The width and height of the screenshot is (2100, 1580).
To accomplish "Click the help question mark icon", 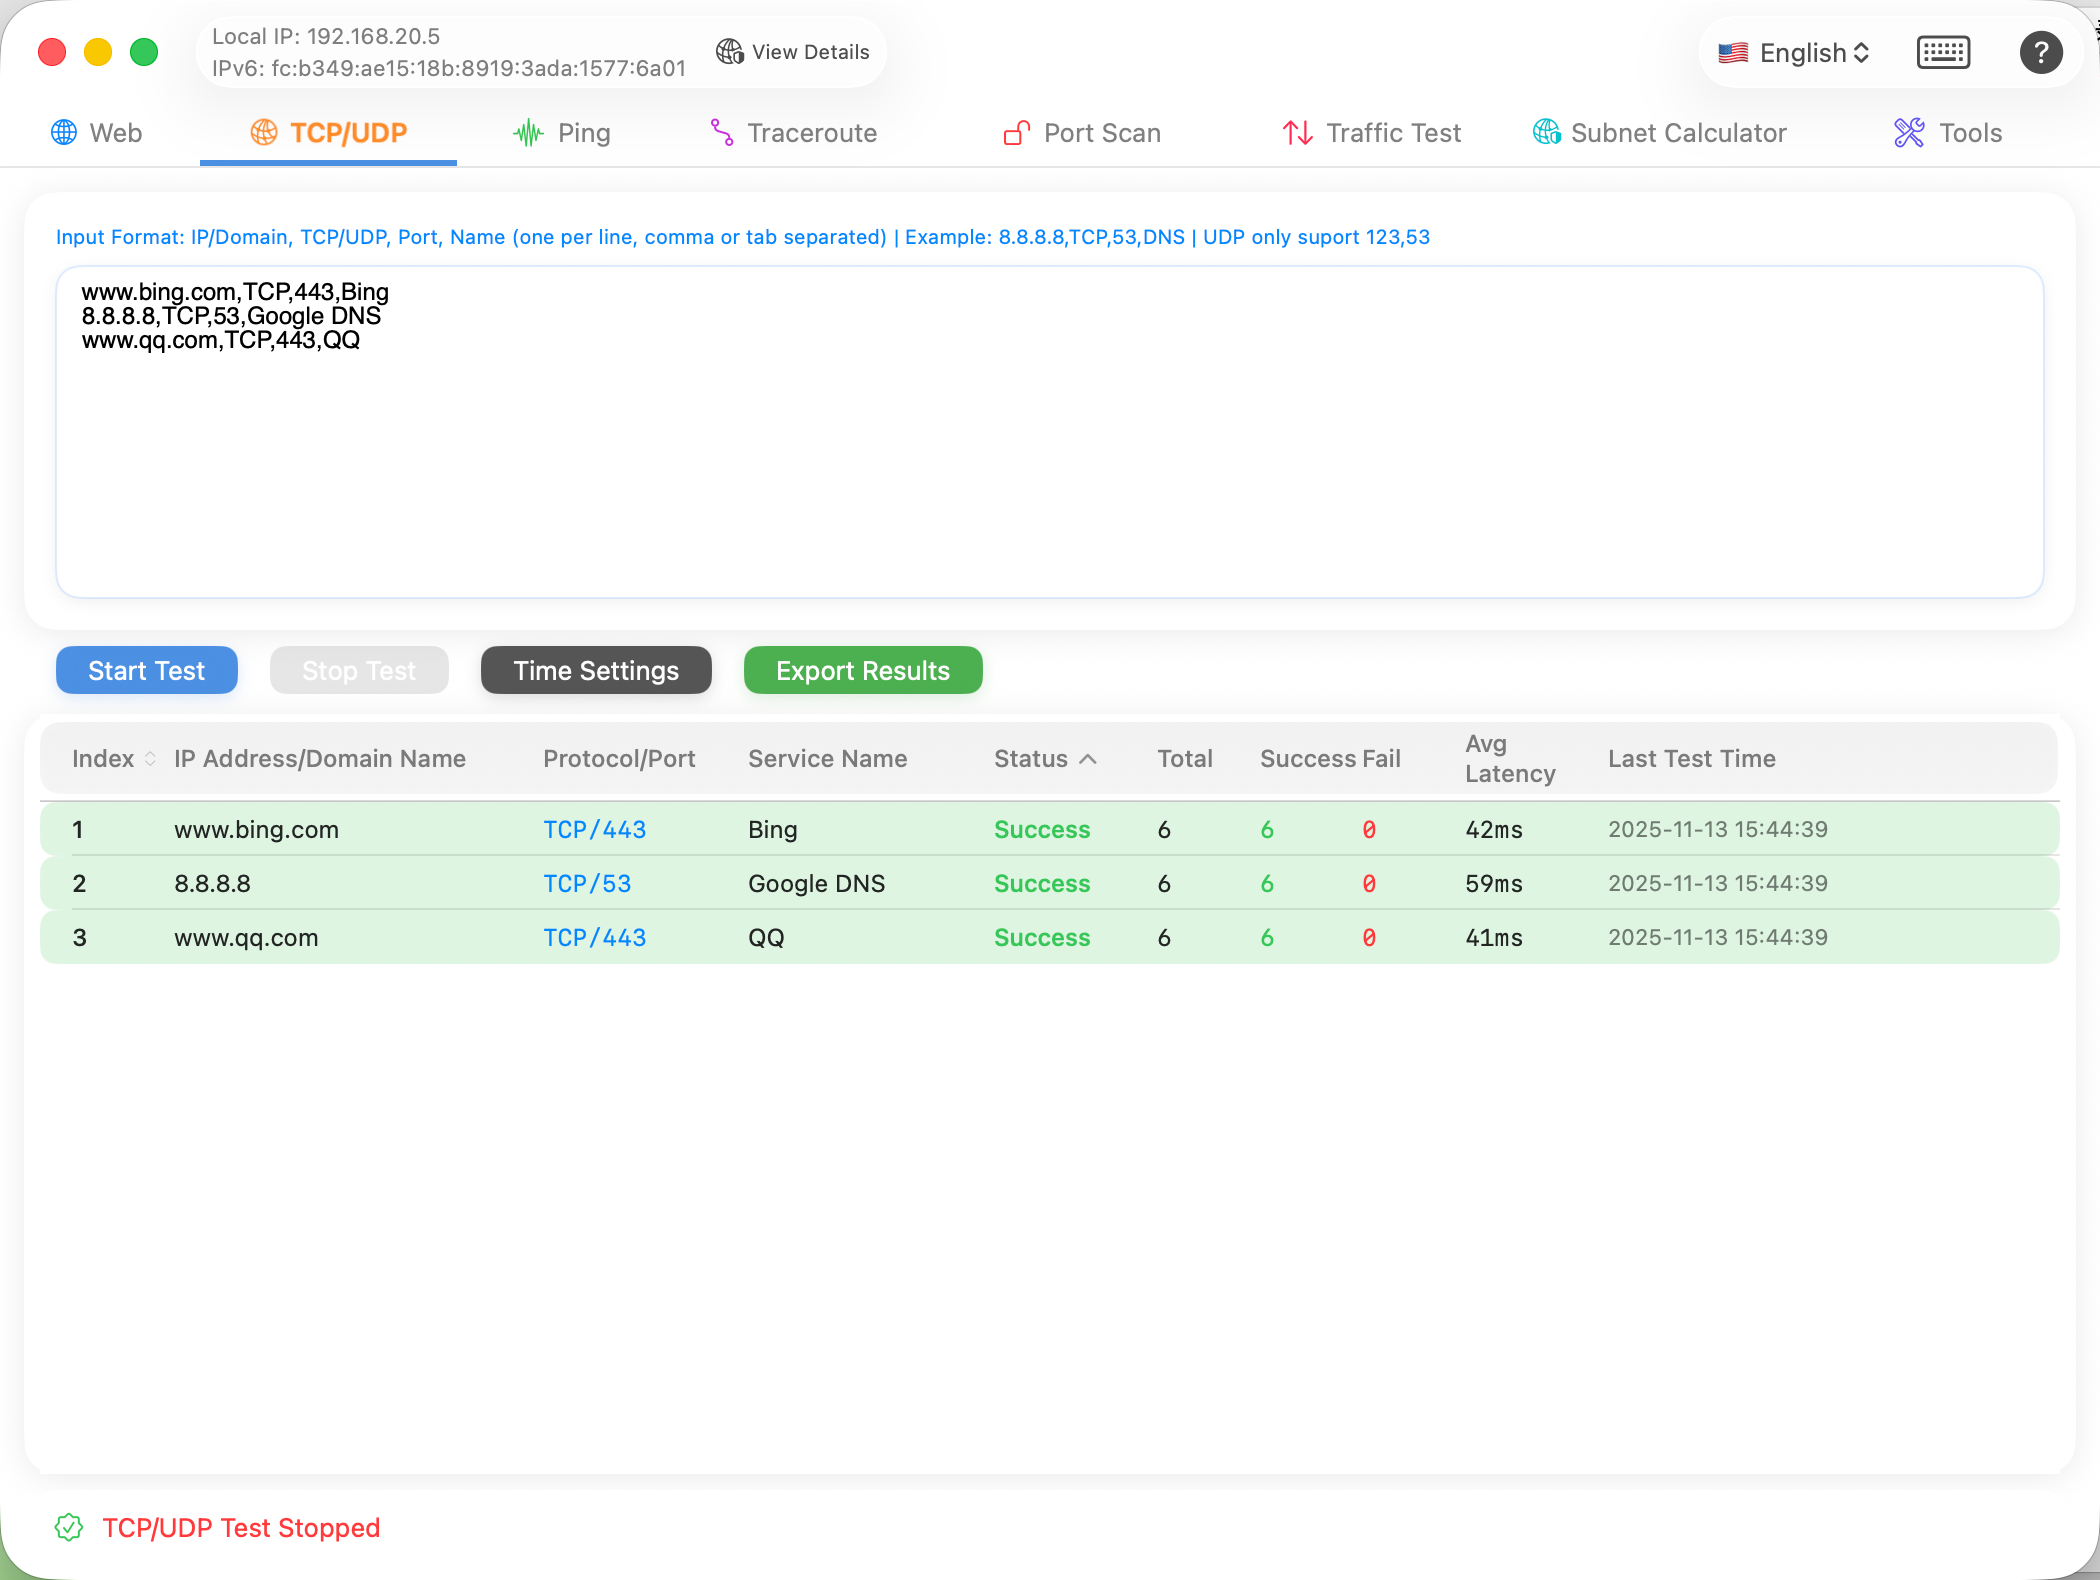I will point(2041,52).
